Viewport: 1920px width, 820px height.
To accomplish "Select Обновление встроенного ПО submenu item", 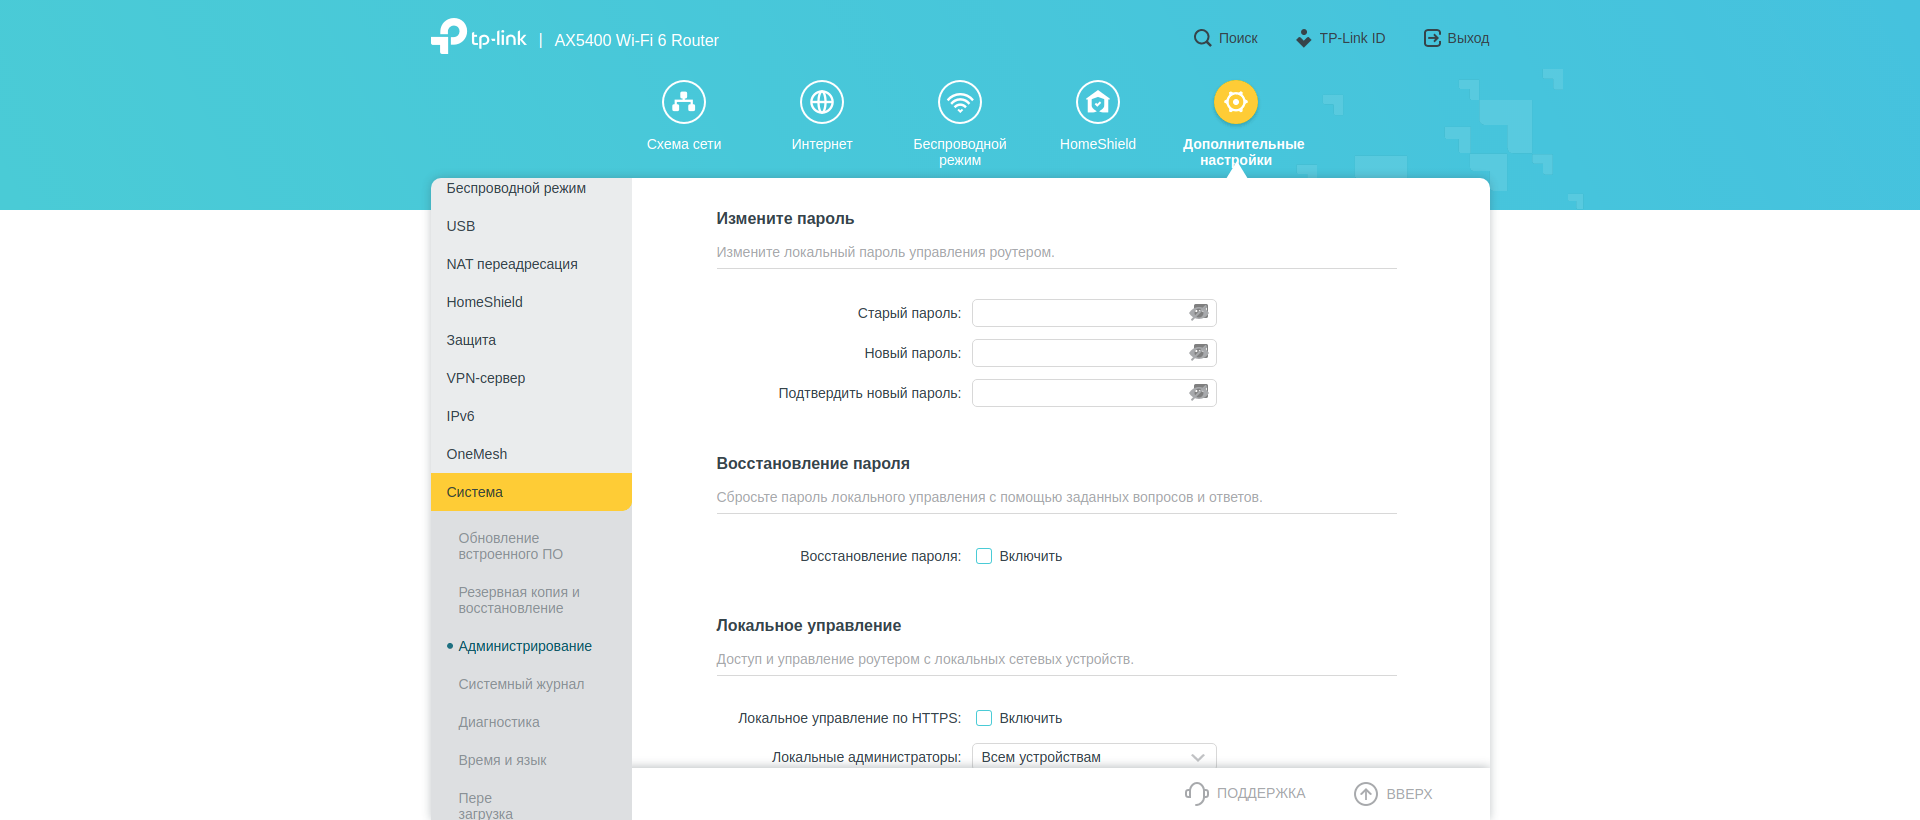I will point(510,546).
